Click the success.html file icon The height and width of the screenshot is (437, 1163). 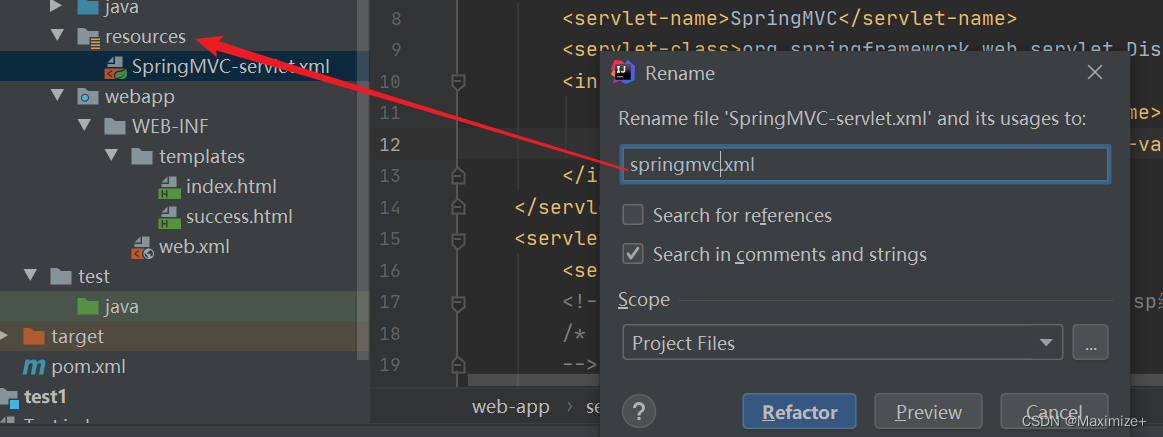pyautogui.click(x=169, y=217)
